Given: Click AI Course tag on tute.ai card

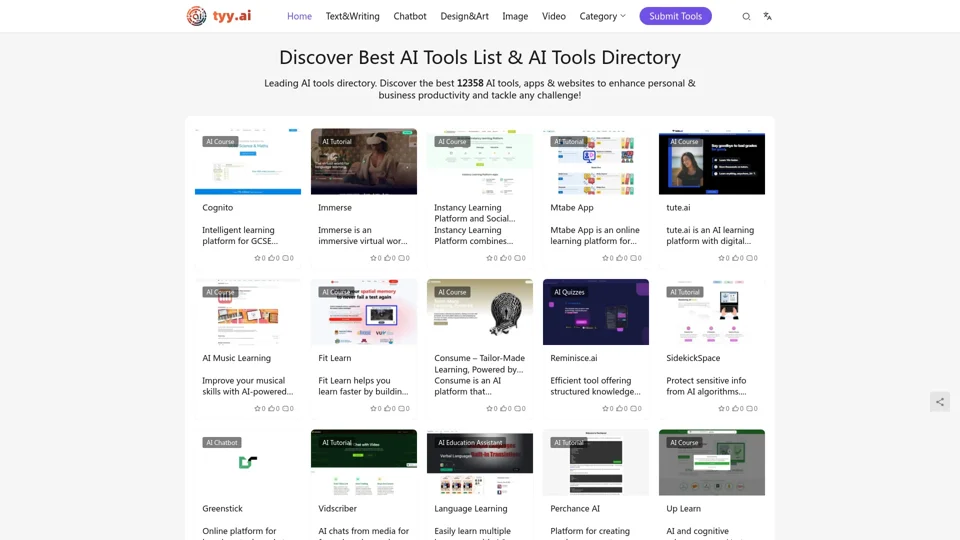Looking at the screenshot, I should [684, 141].
